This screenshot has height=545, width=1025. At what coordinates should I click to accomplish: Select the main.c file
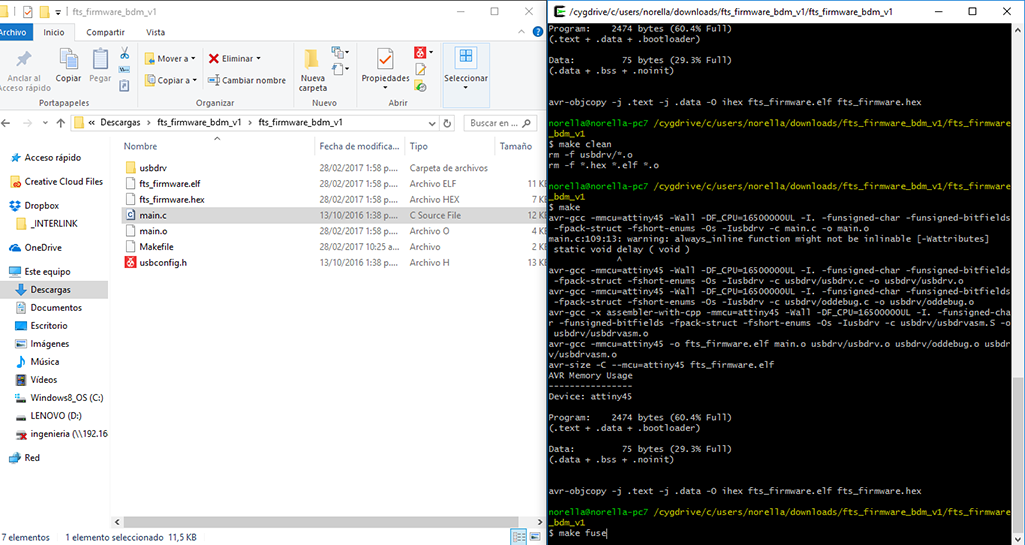tap(153, 215)
